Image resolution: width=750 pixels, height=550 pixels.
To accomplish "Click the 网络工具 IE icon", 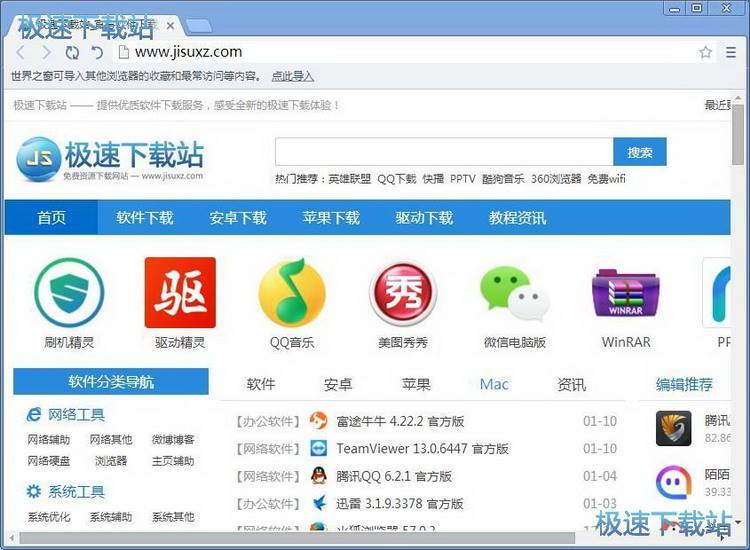I will (33, 414).
